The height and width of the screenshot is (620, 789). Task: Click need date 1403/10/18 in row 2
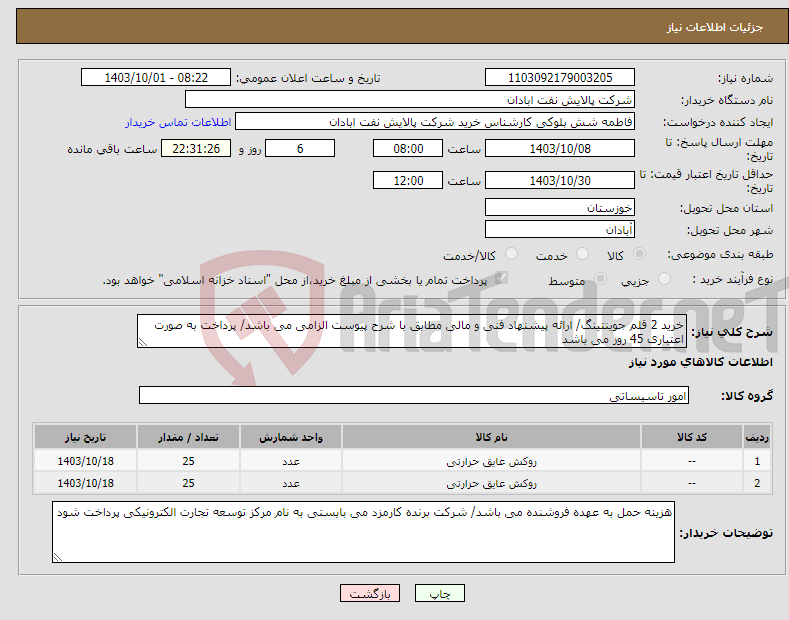(86, 483)
